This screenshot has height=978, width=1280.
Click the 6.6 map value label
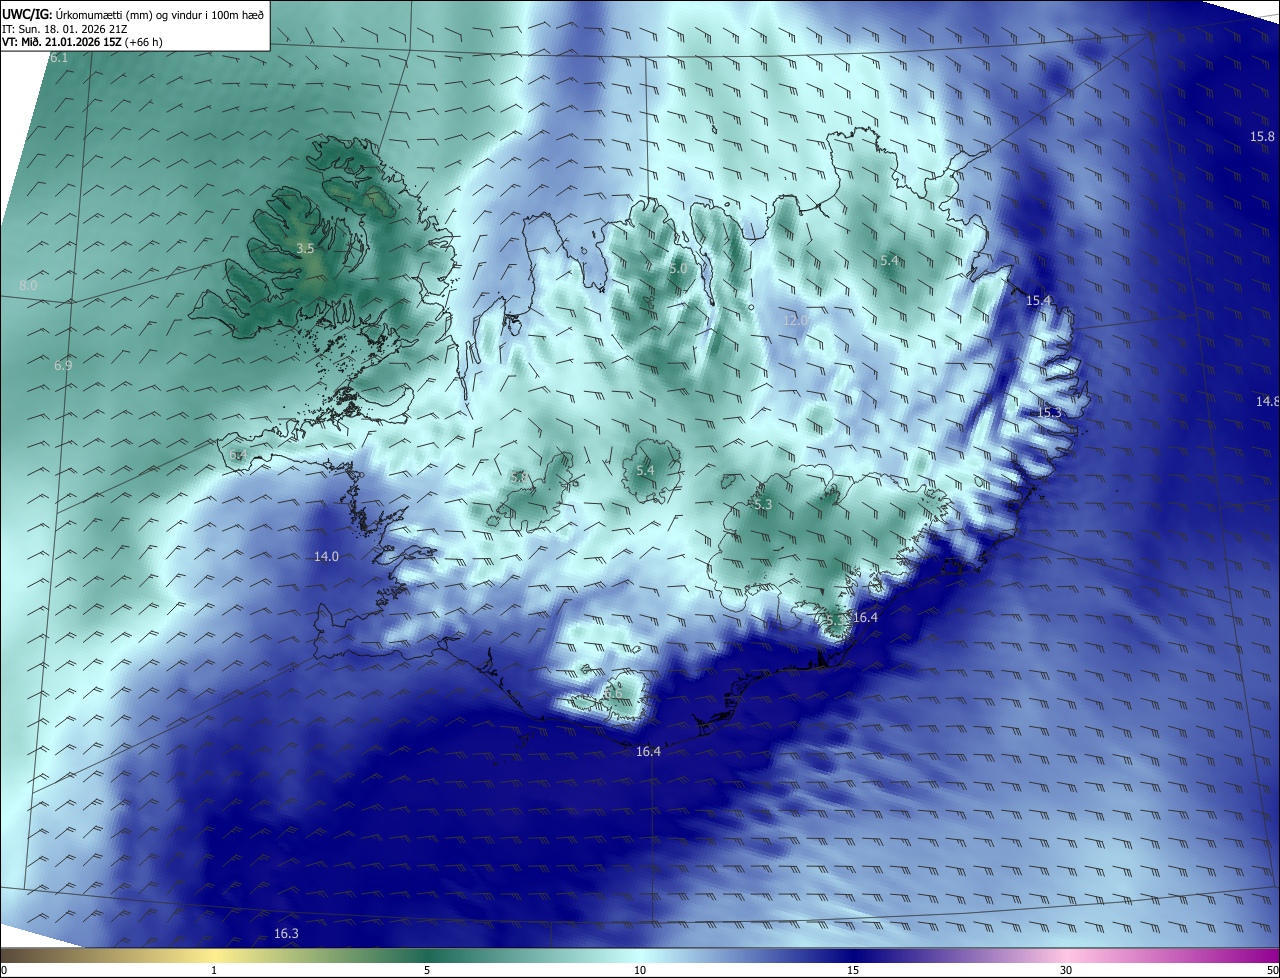point(612,694)
